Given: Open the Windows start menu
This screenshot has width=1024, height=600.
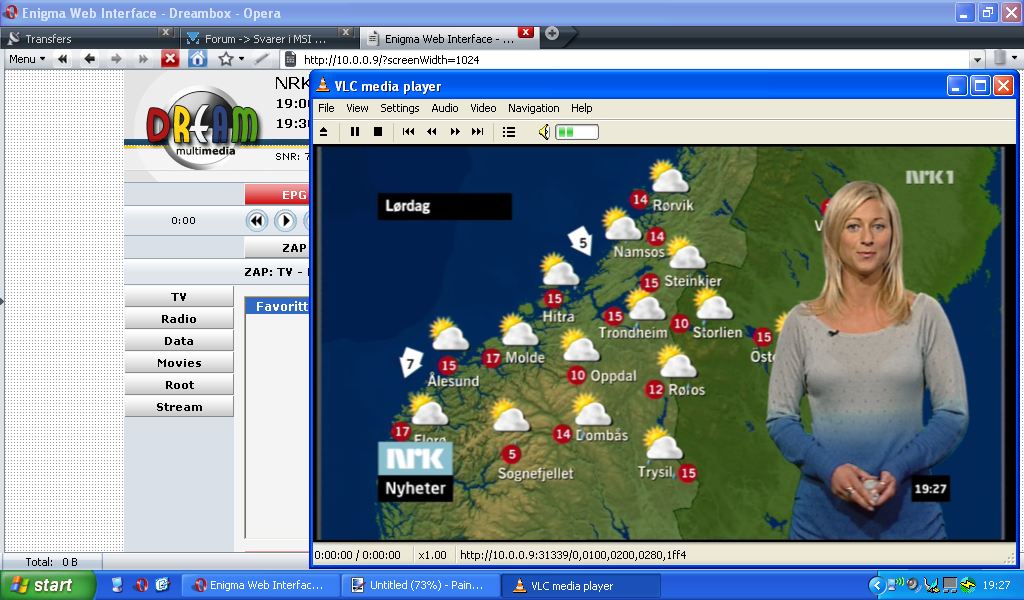Looking at the screenshot, I should click(x=48, y=585).
